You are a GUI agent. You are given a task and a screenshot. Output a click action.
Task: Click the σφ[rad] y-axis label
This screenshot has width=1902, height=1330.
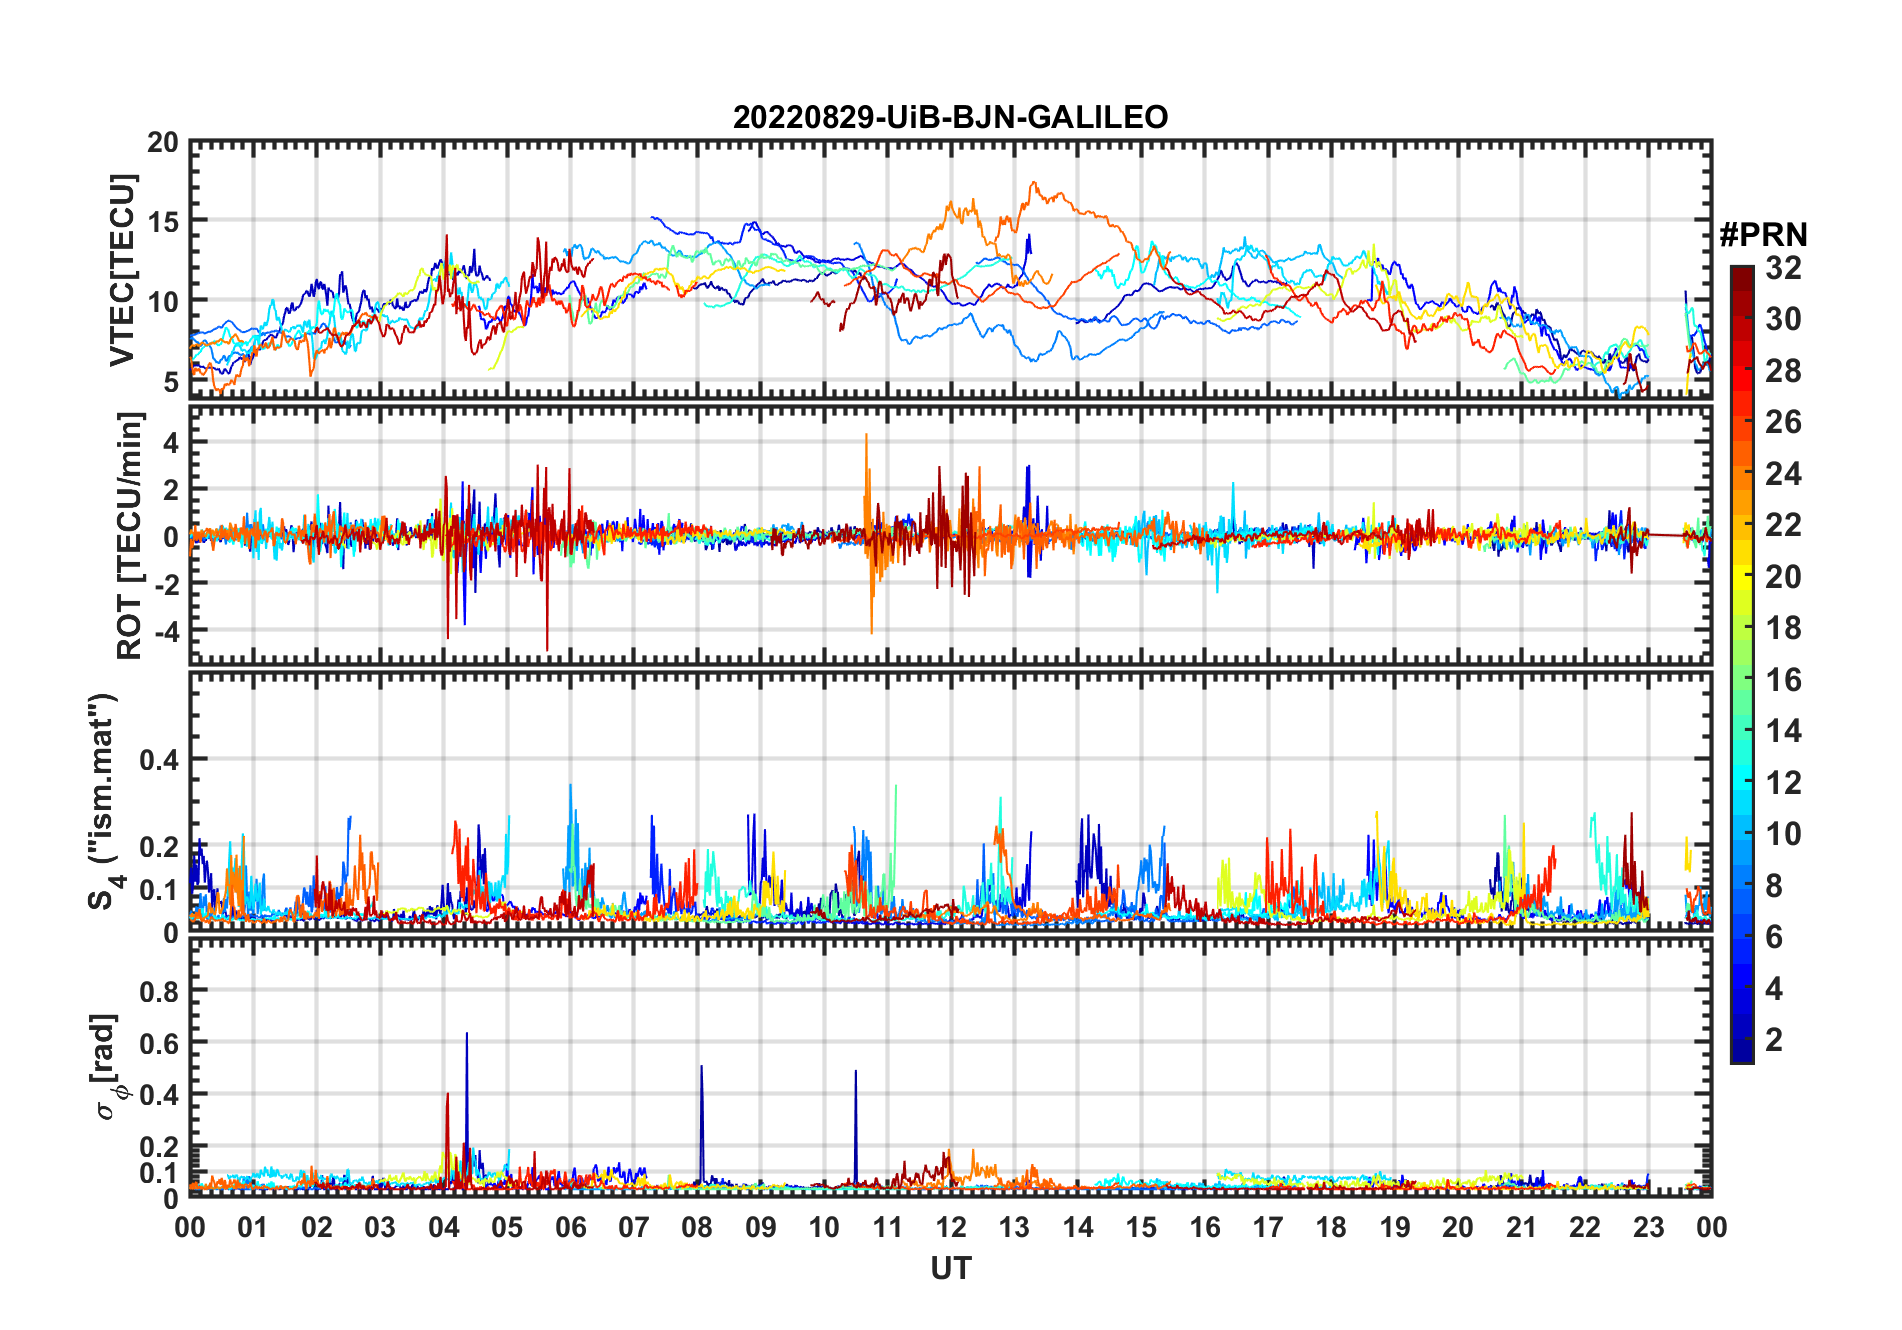tap(107, 1066)
